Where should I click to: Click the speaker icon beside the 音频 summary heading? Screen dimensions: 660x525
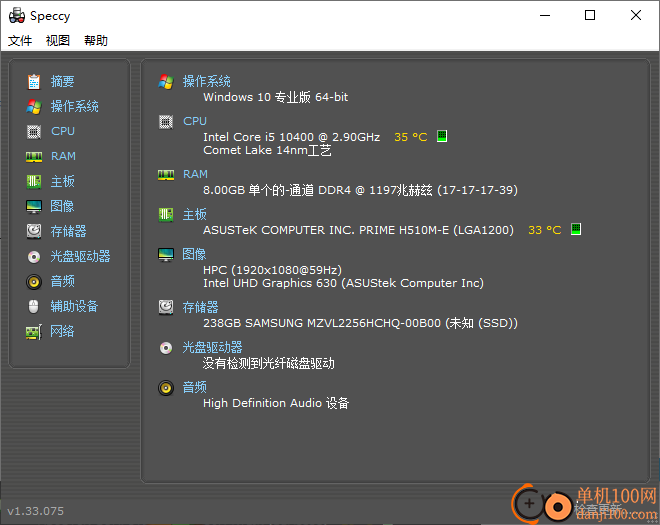(x=166, y=388)
